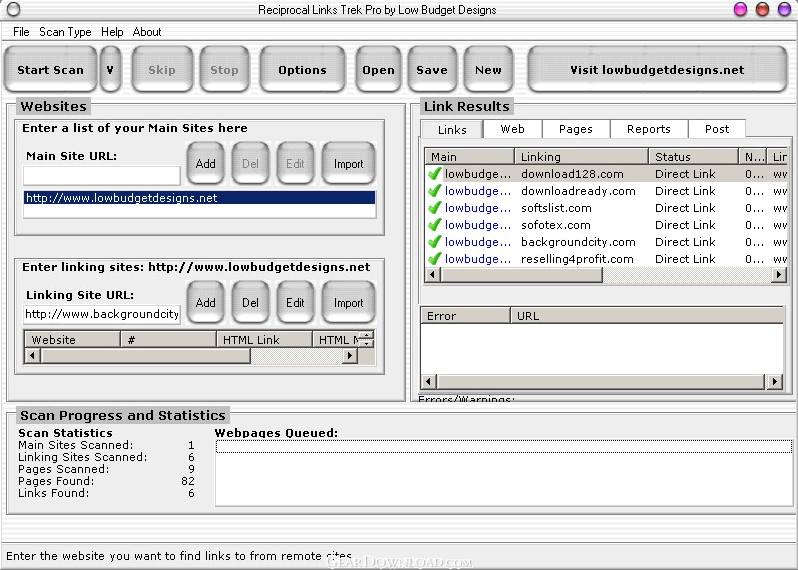Sort by the Status column header
The height and width of the screenshot is (570, 798).
pos(694,157)
